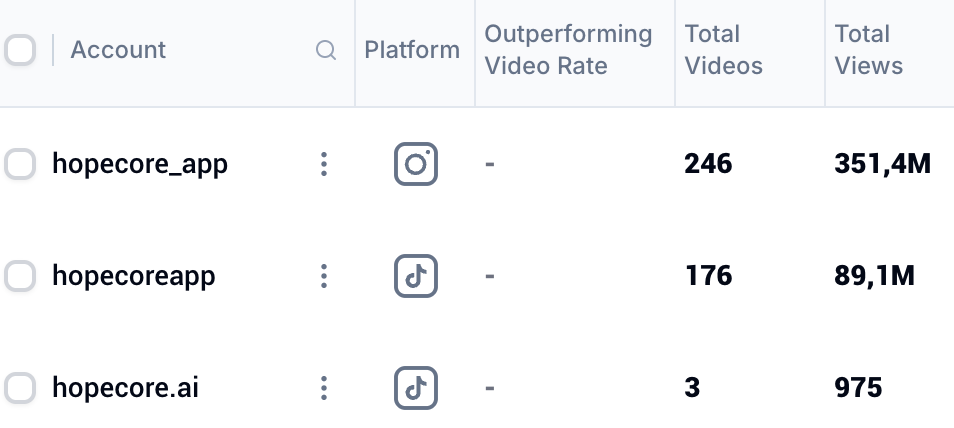Click TikTok platform icon for hopecore.ai

point(416,388)
